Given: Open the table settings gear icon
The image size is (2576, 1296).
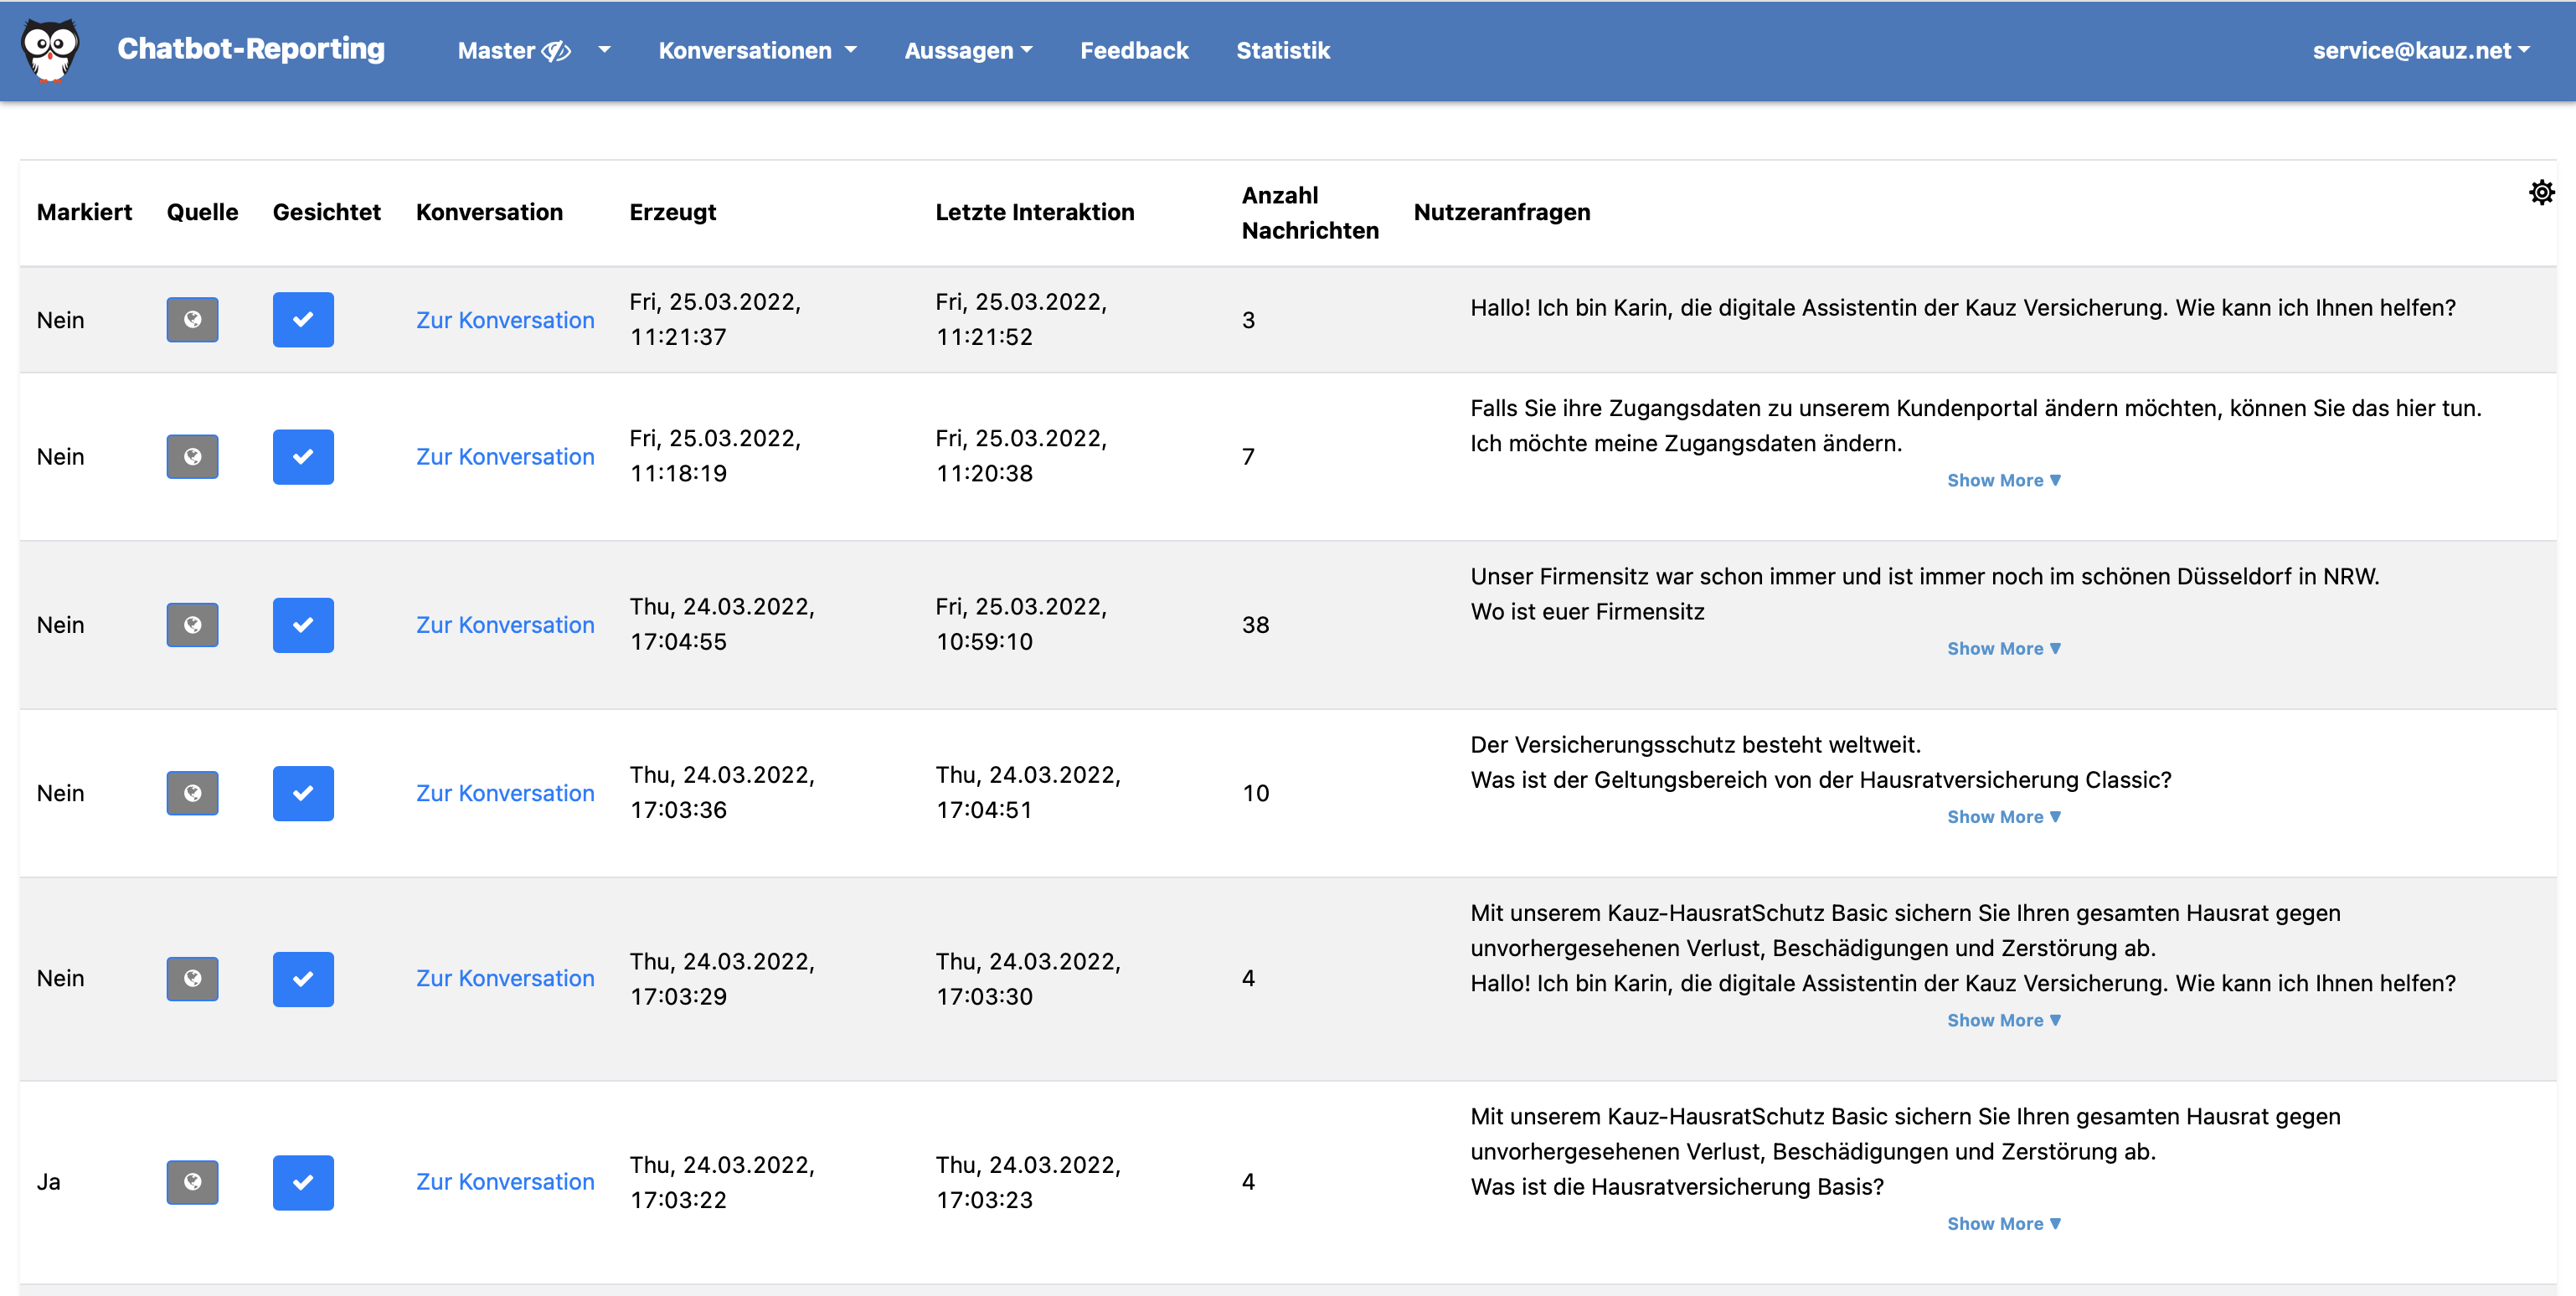Looking at the screenshot, I should (x=2541, y=192).
